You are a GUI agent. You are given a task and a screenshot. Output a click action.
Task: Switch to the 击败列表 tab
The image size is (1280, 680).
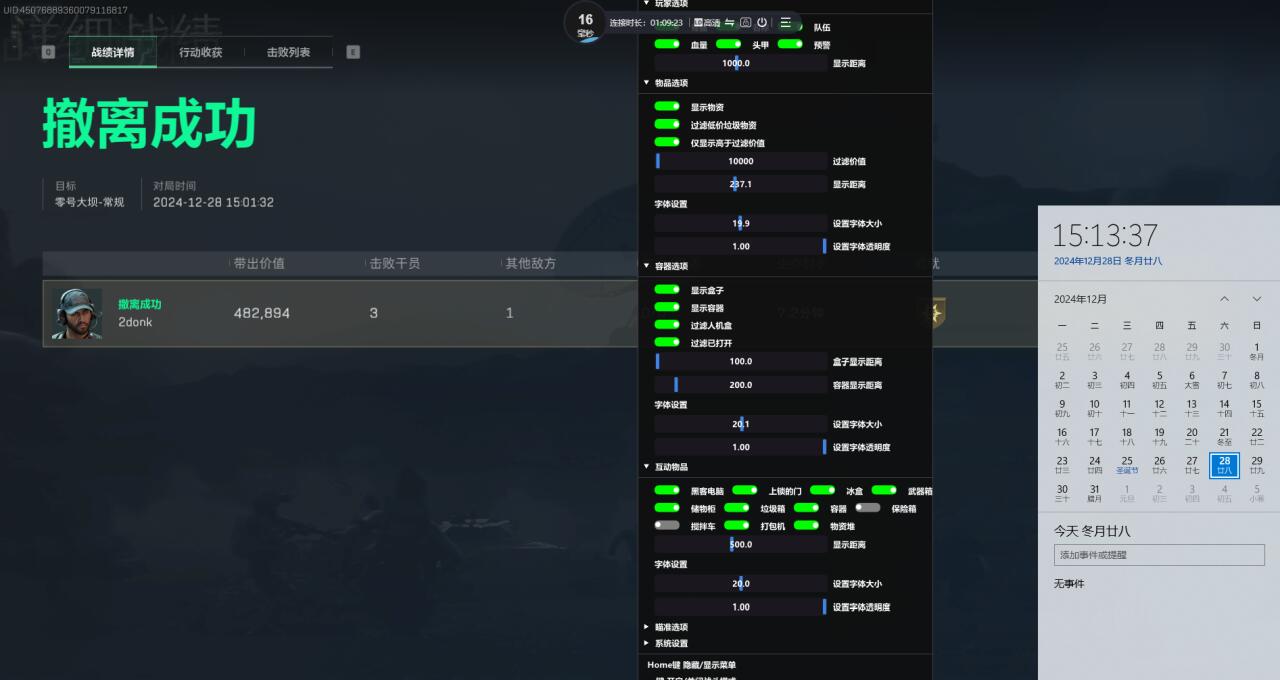288,52
